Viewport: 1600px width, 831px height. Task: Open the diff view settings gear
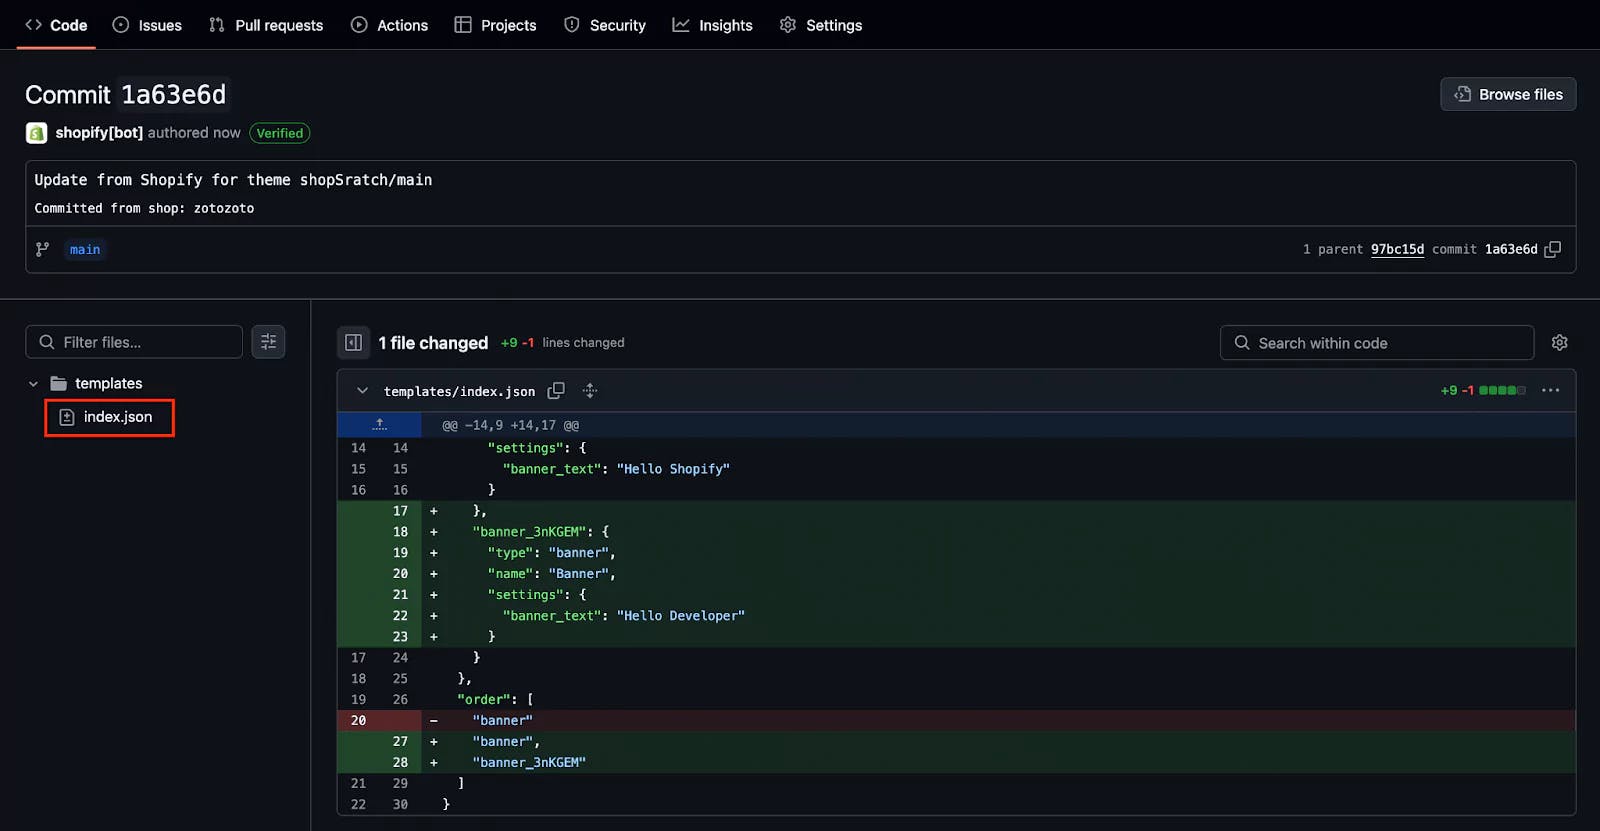pyautogui.click(x=1559, y=343)
